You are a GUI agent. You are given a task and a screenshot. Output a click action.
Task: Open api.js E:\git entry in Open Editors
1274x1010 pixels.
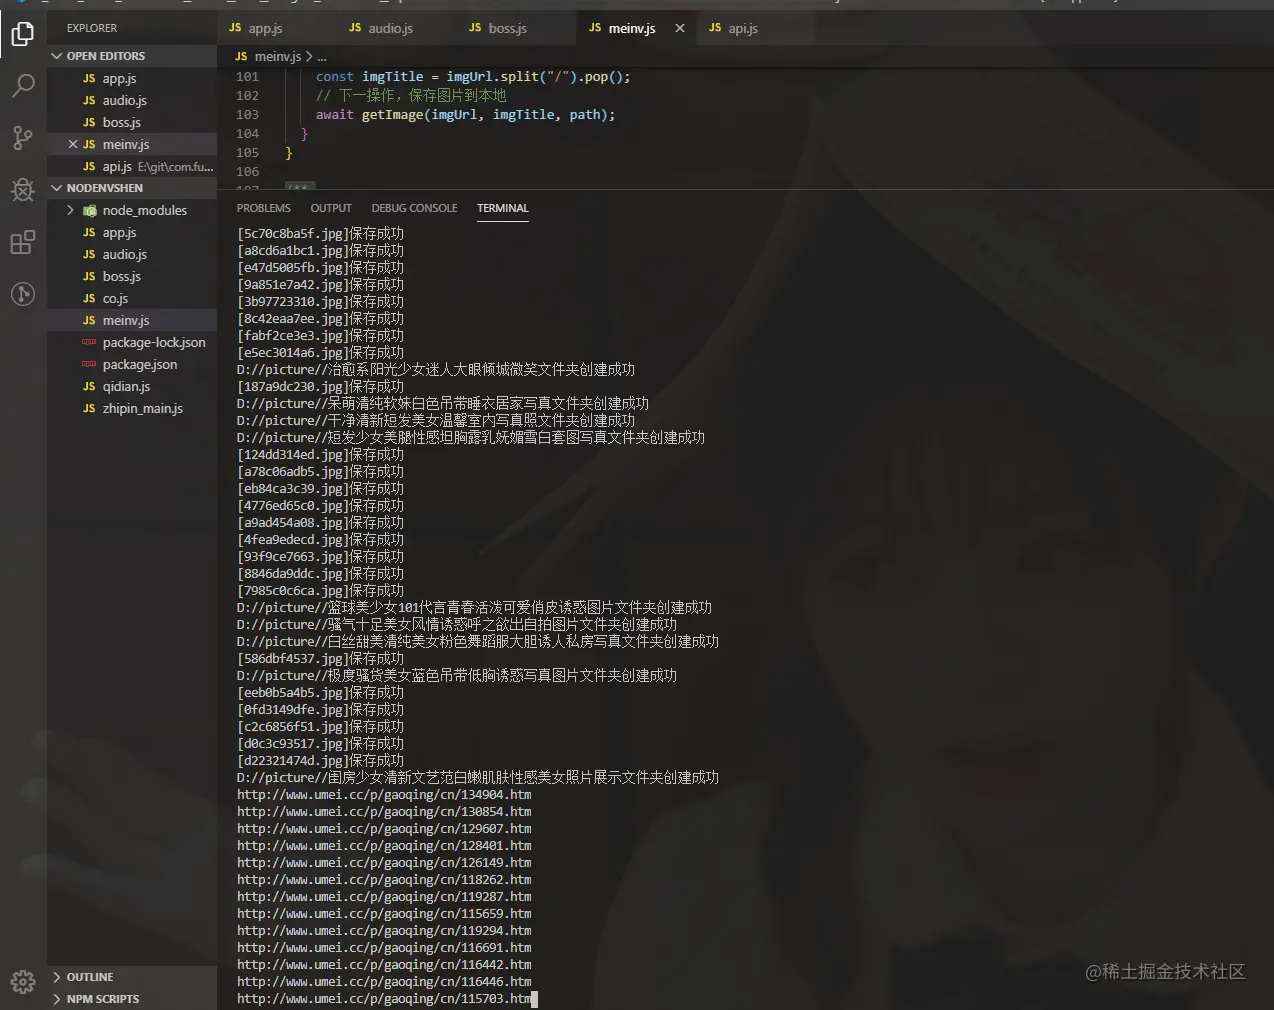pyautogui.click(x=132, y=166)
